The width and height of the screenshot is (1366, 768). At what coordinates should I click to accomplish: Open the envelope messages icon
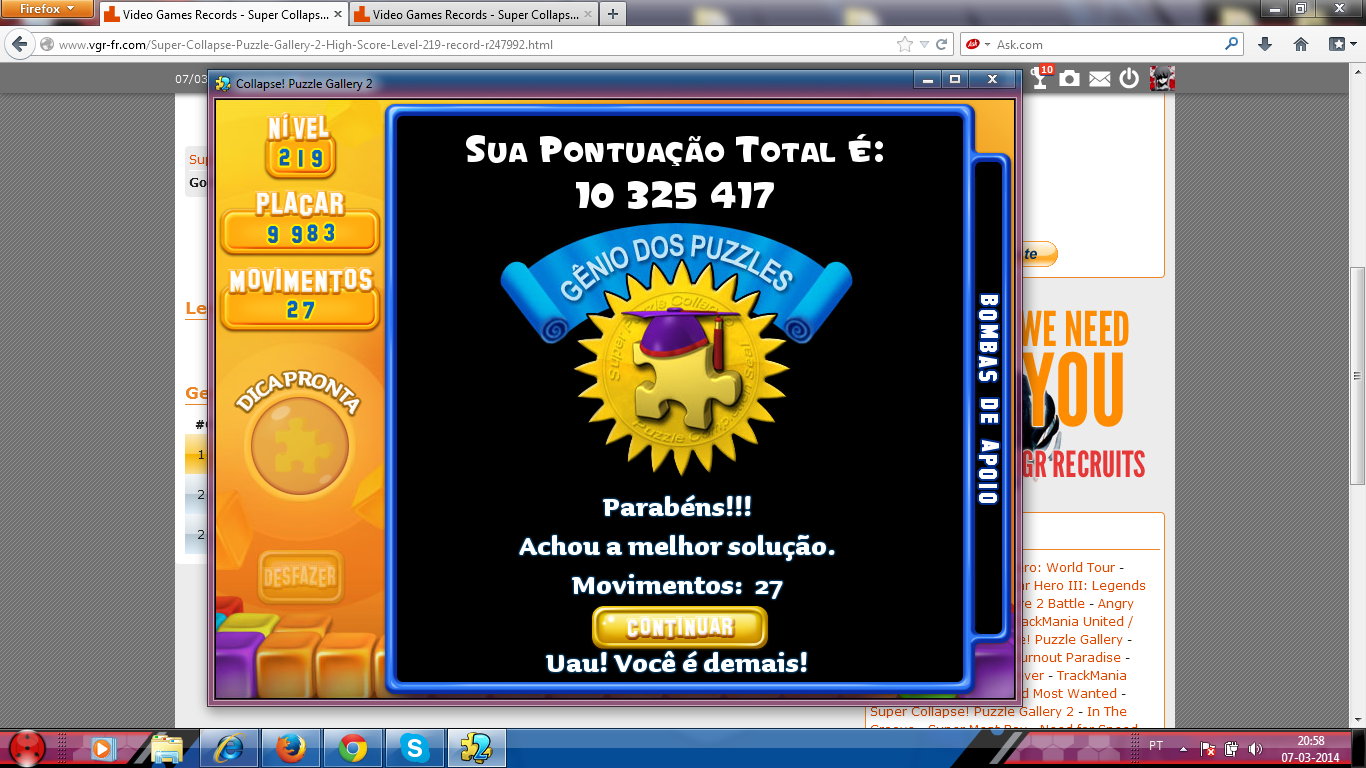coord(1100,79)
